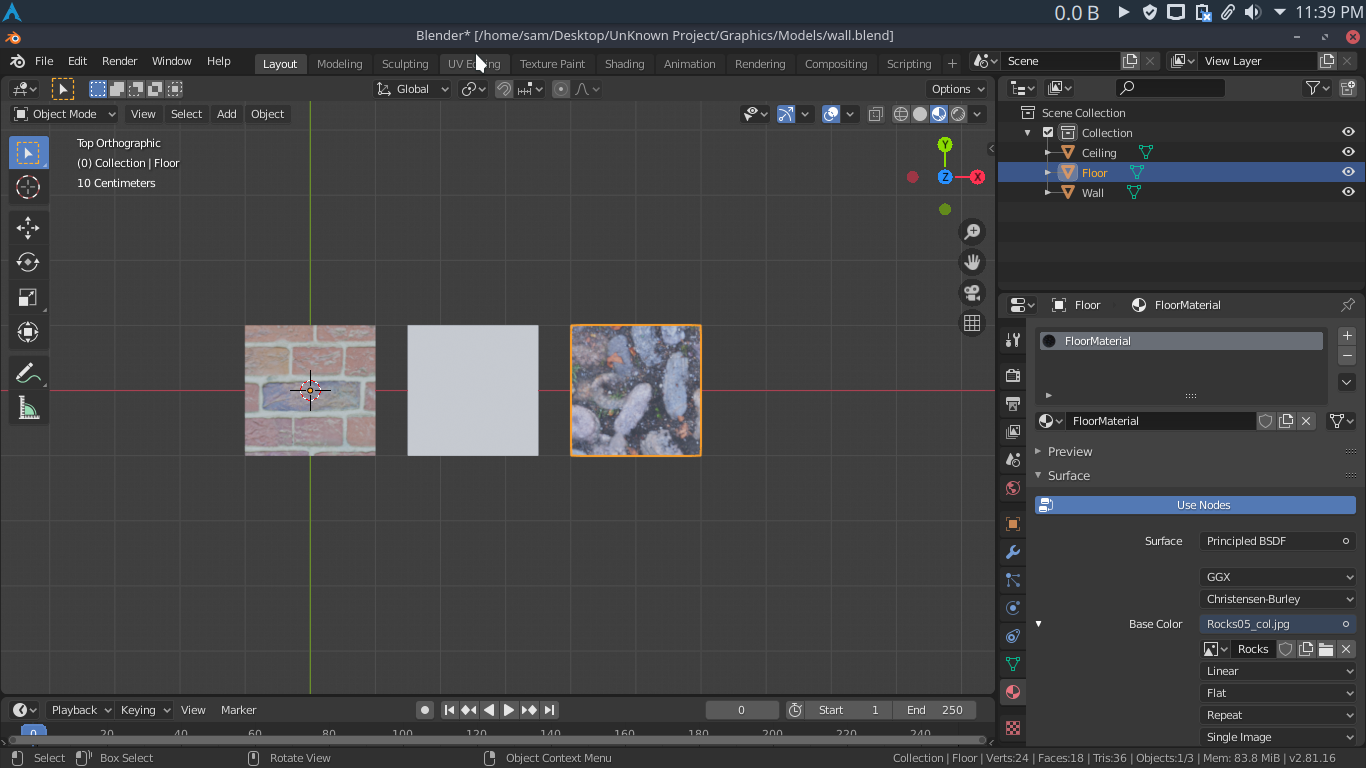The height and width of the screenshot is (768, 1366).
Task: Switch to the Shading workspace tab
Action: (624, 64)
